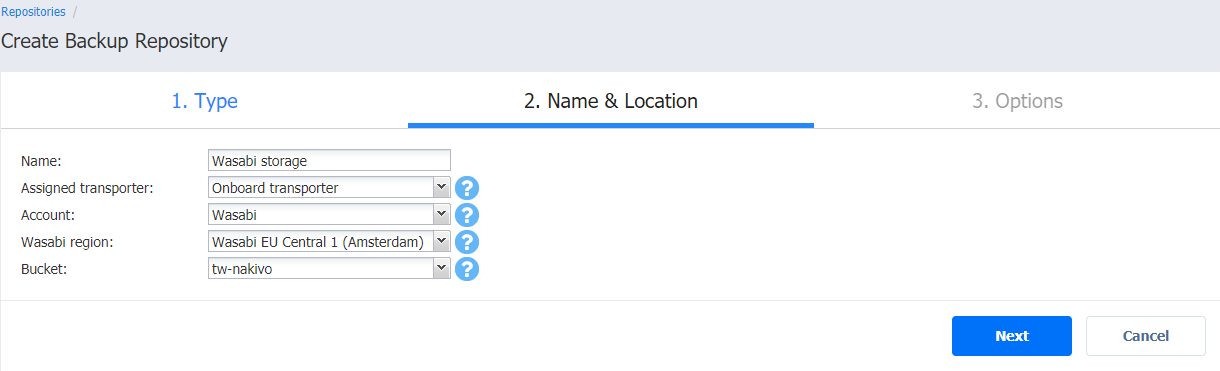Click the Next button
This screenshot has width=1220, height=371.
[x=1012, y=336]
